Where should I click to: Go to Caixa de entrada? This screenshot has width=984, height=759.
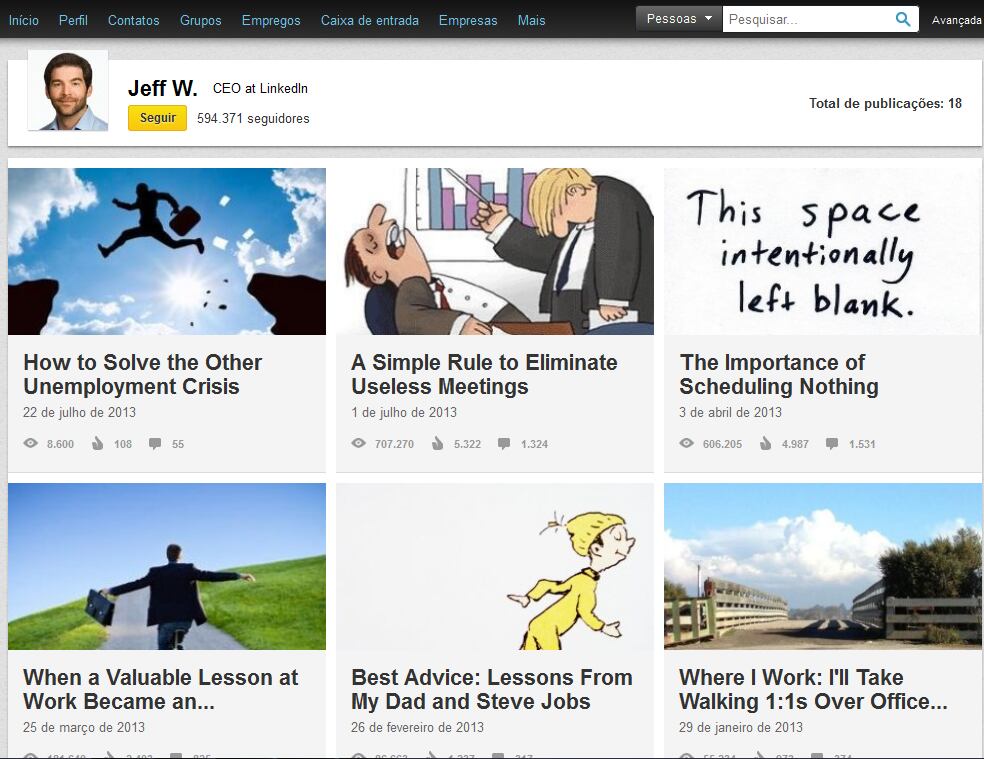369,20
